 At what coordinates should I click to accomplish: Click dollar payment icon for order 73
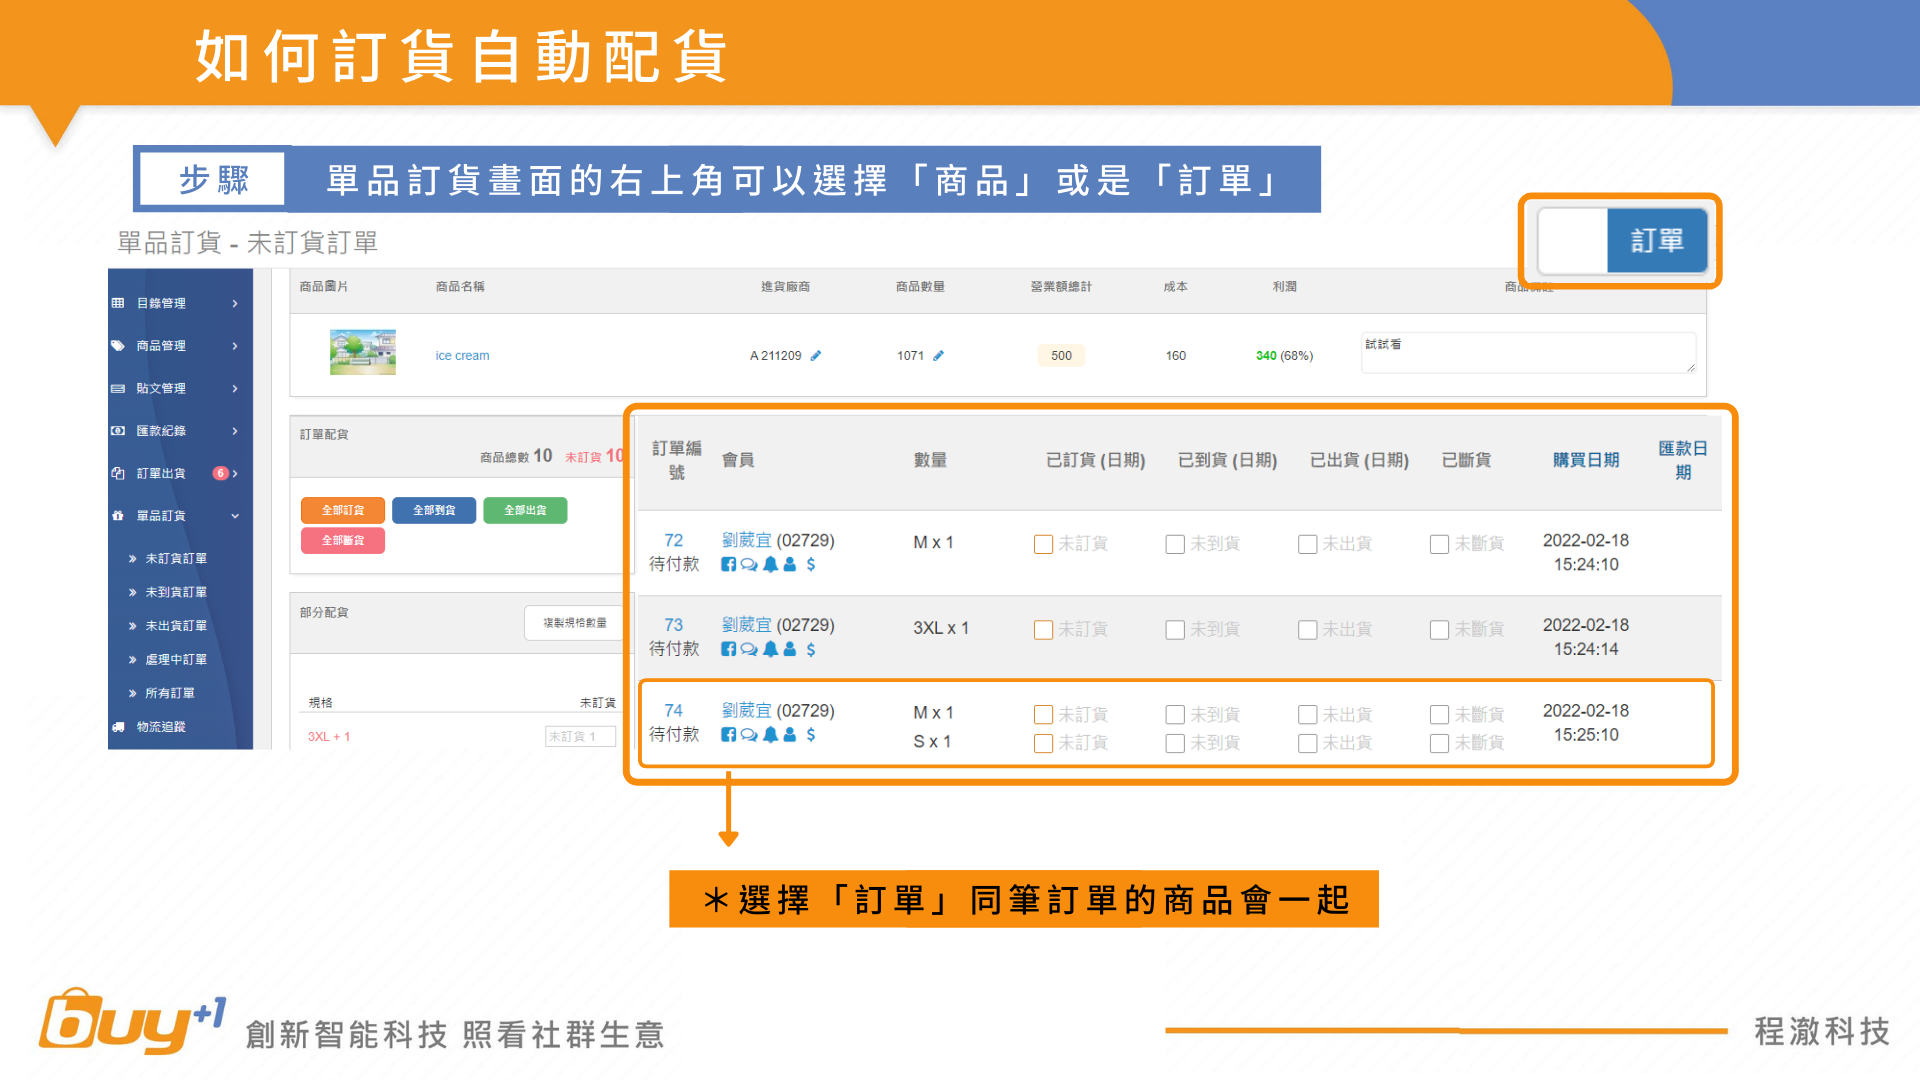[x=811, y=650]
